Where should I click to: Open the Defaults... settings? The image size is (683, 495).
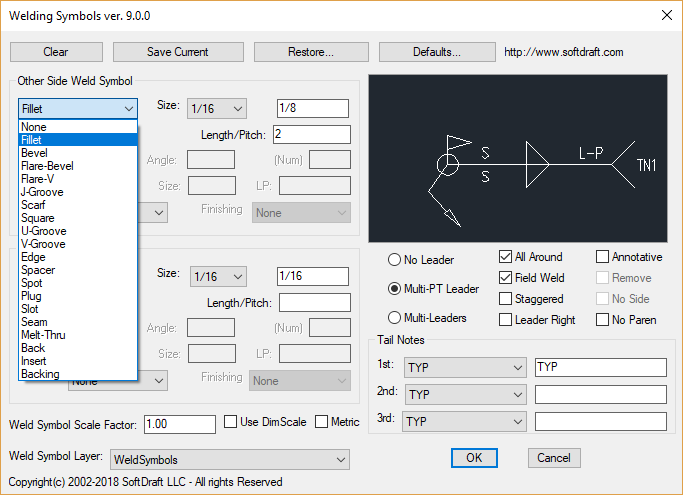click(x=437, y=52)
